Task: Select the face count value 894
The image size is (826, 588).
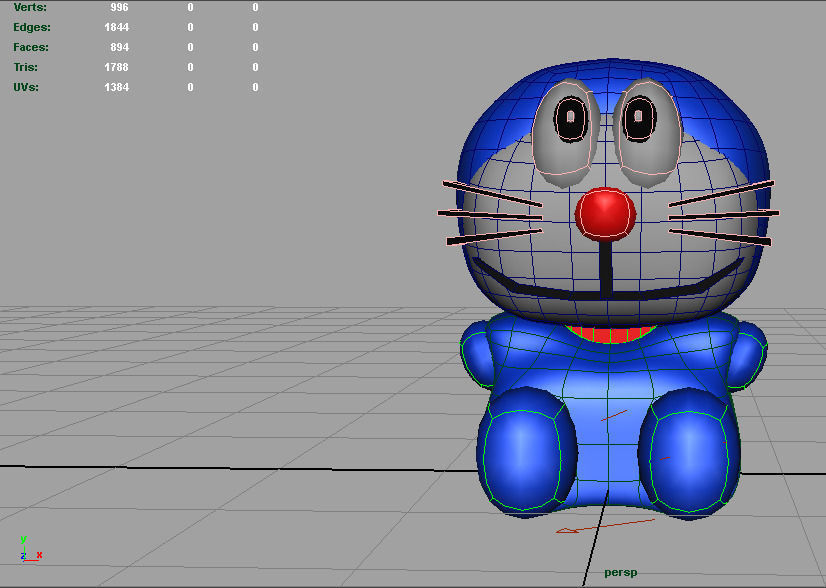Action: pos(120,47)
